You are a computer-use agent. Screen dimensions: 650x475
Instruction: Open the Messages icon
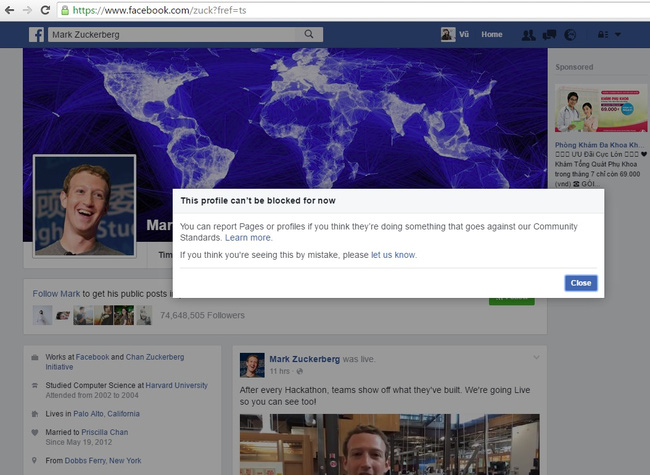549,35
